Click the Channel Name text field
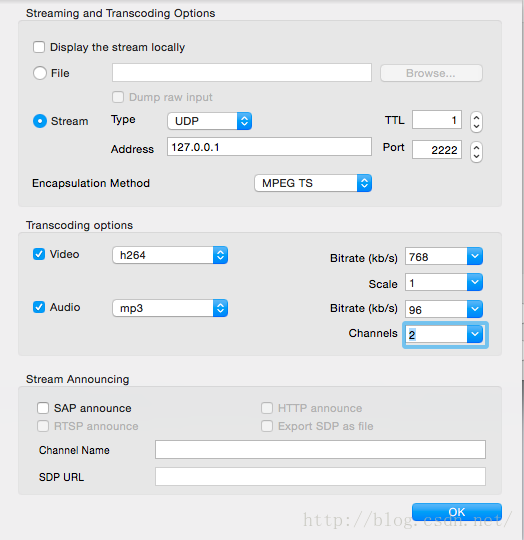The image size is (524, 540). [320, 449]
